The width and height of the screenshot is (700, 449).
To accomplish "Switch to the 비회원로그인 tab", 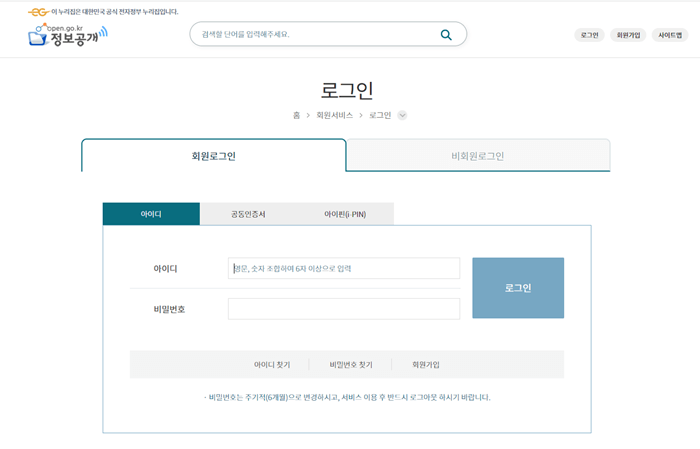I will 478,155.
